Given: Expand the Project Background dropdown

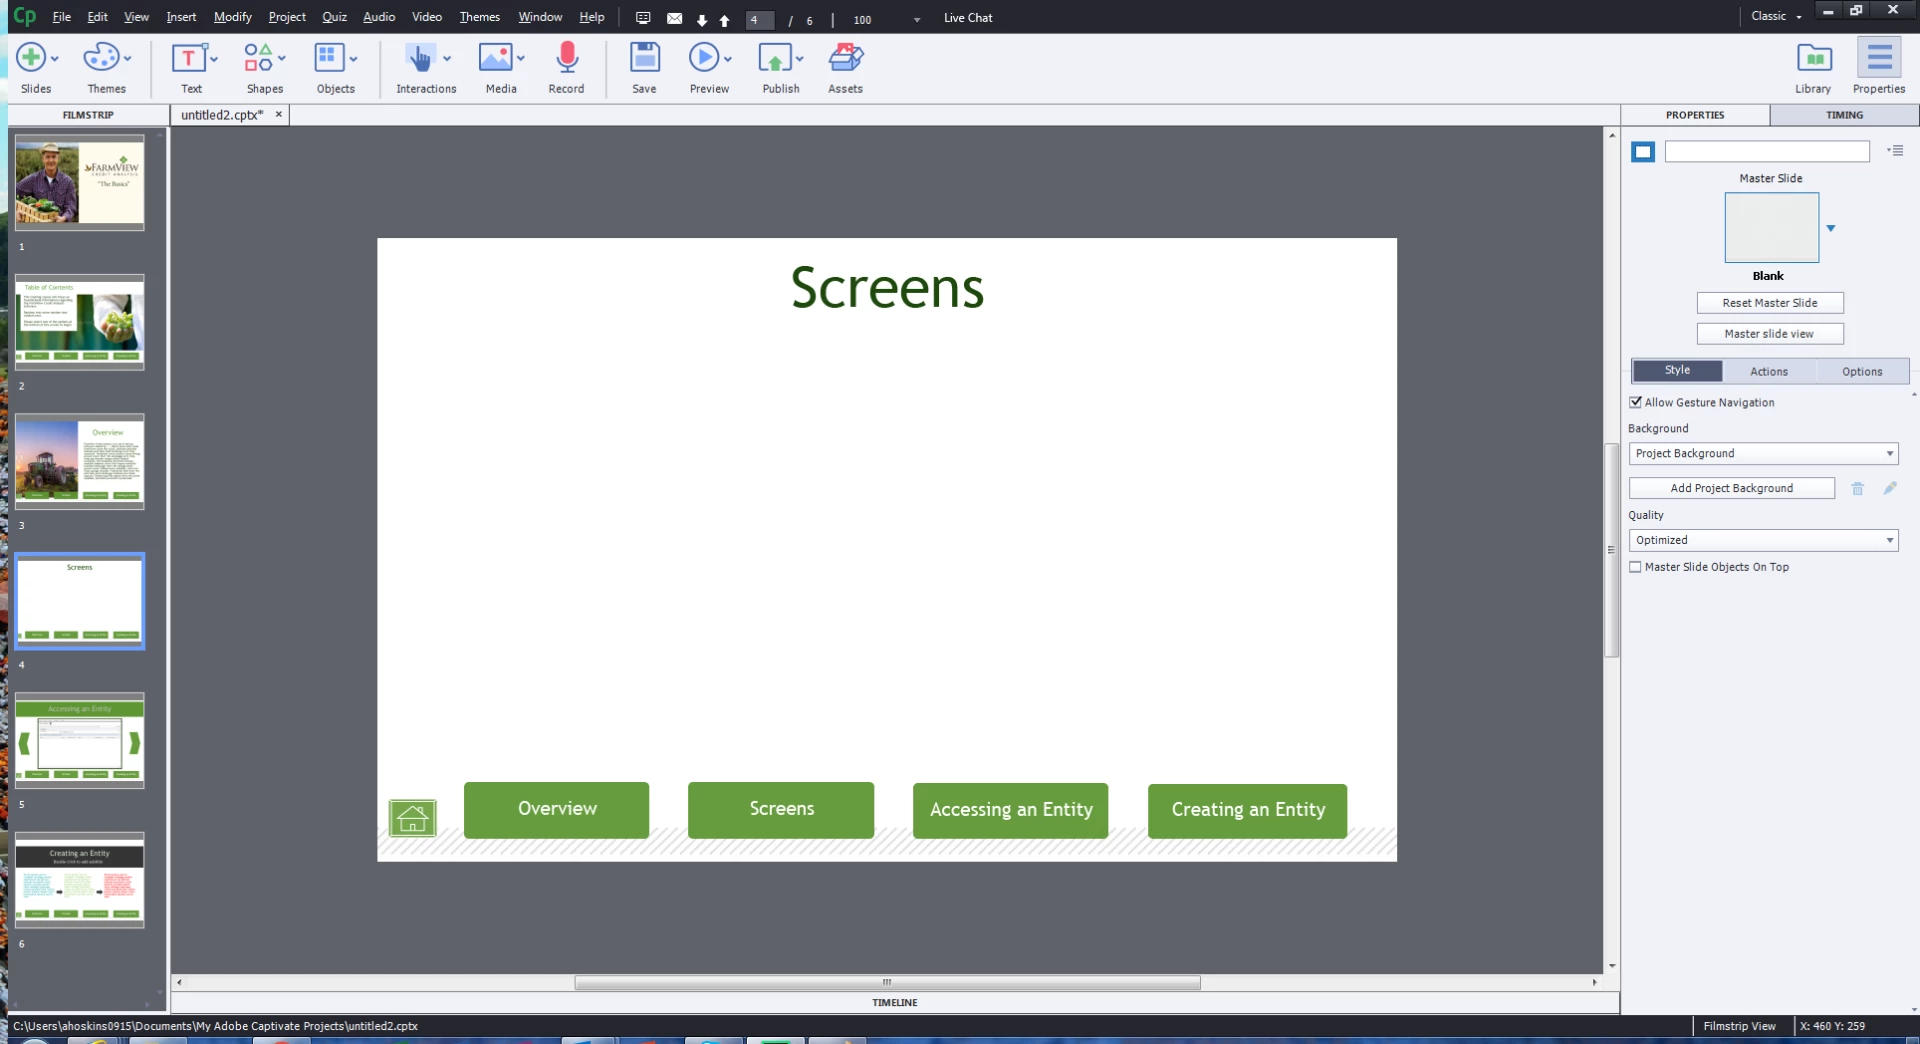Looking at the screenshot, I should click(x=1763, y=453).
